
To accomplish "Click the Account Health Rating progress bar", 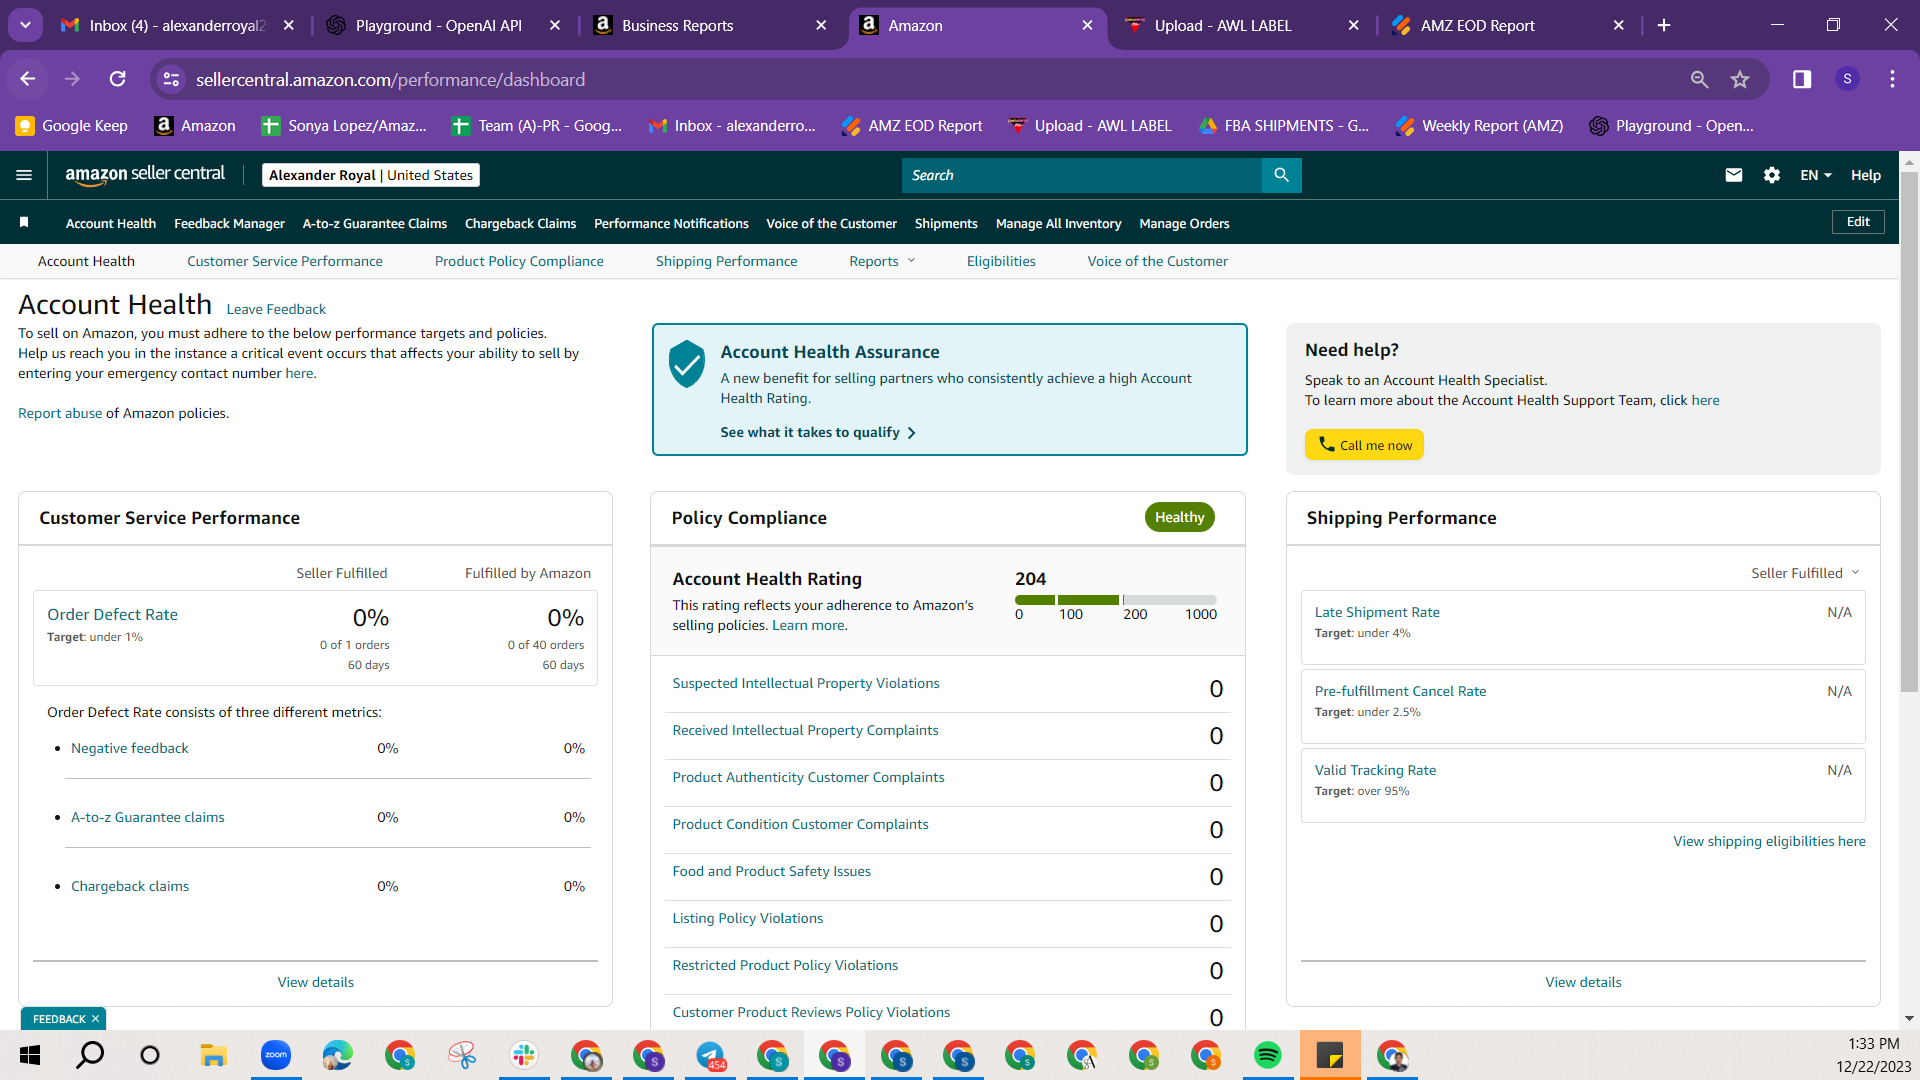I will click(1116, 600).
